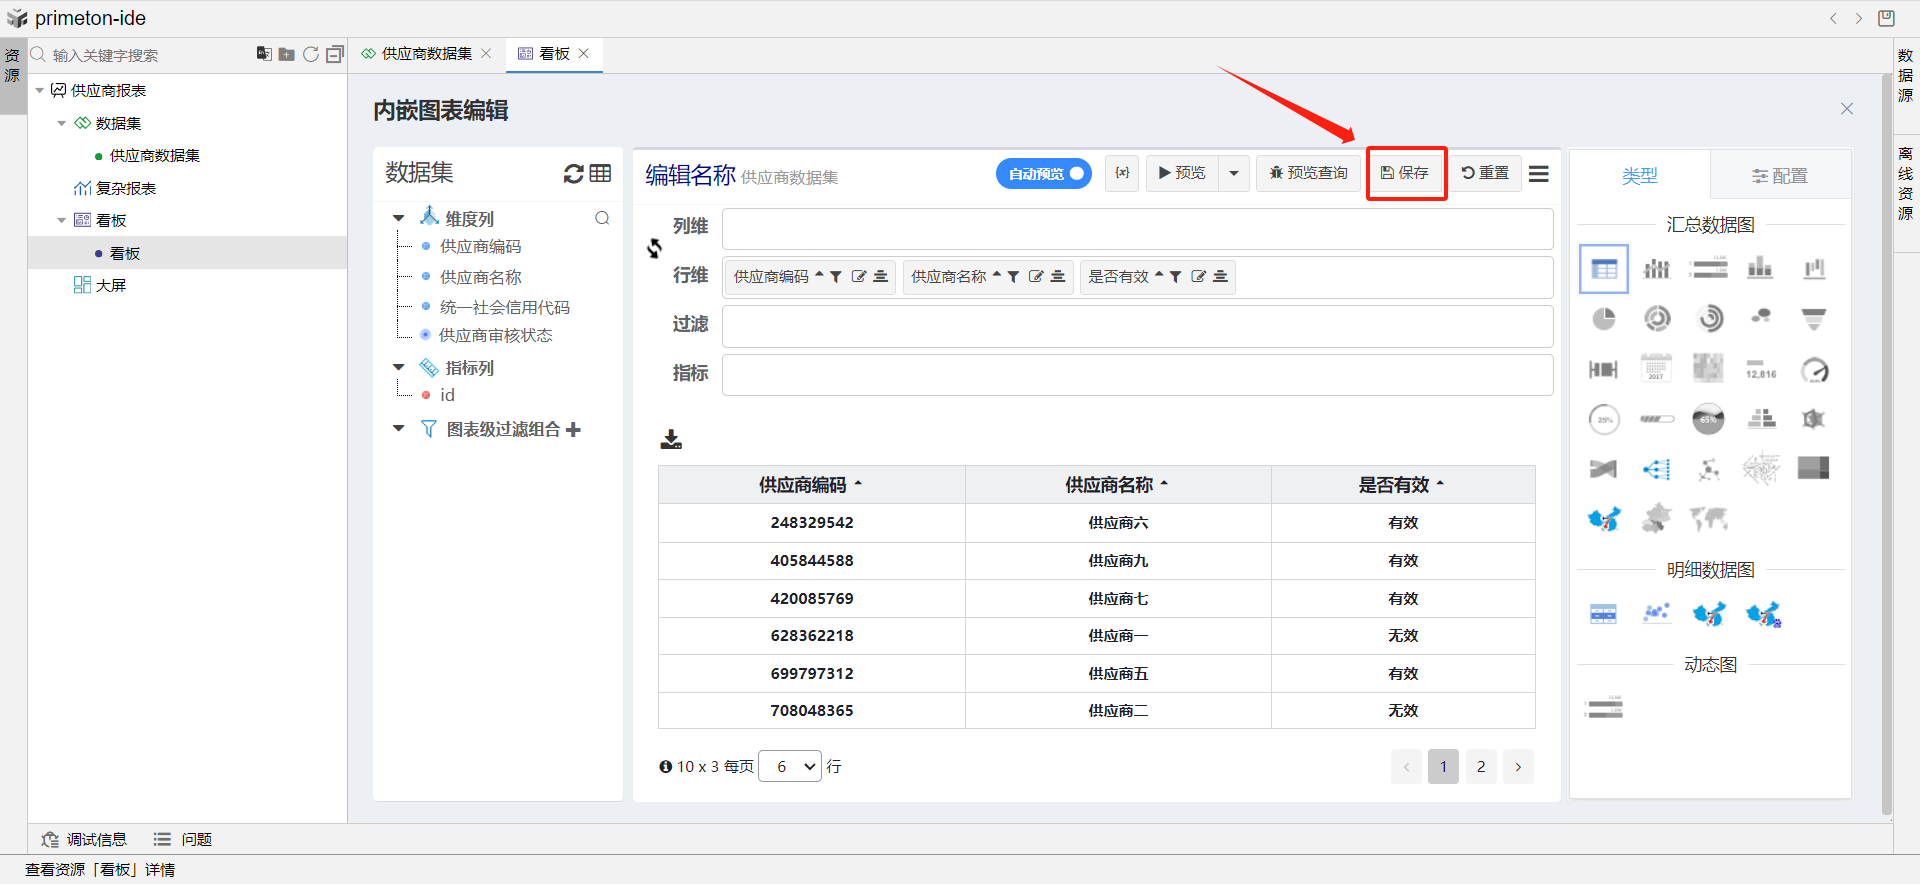Viewport: 1920px width, 885px height.
Task: Click the 保存 button
Action: tap(1405, 173)
